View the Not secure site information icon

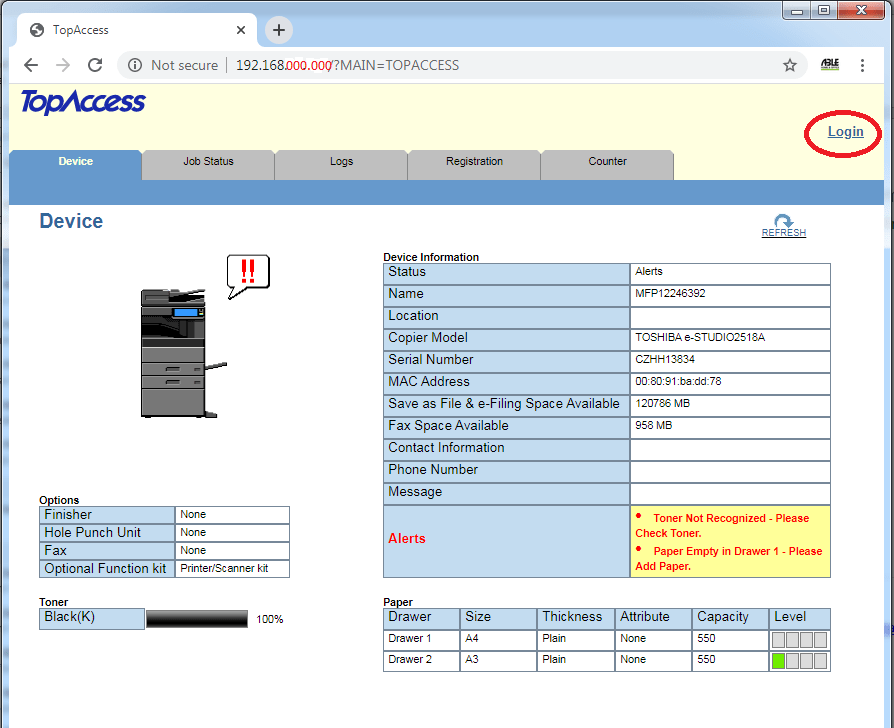tap(134, 64)
